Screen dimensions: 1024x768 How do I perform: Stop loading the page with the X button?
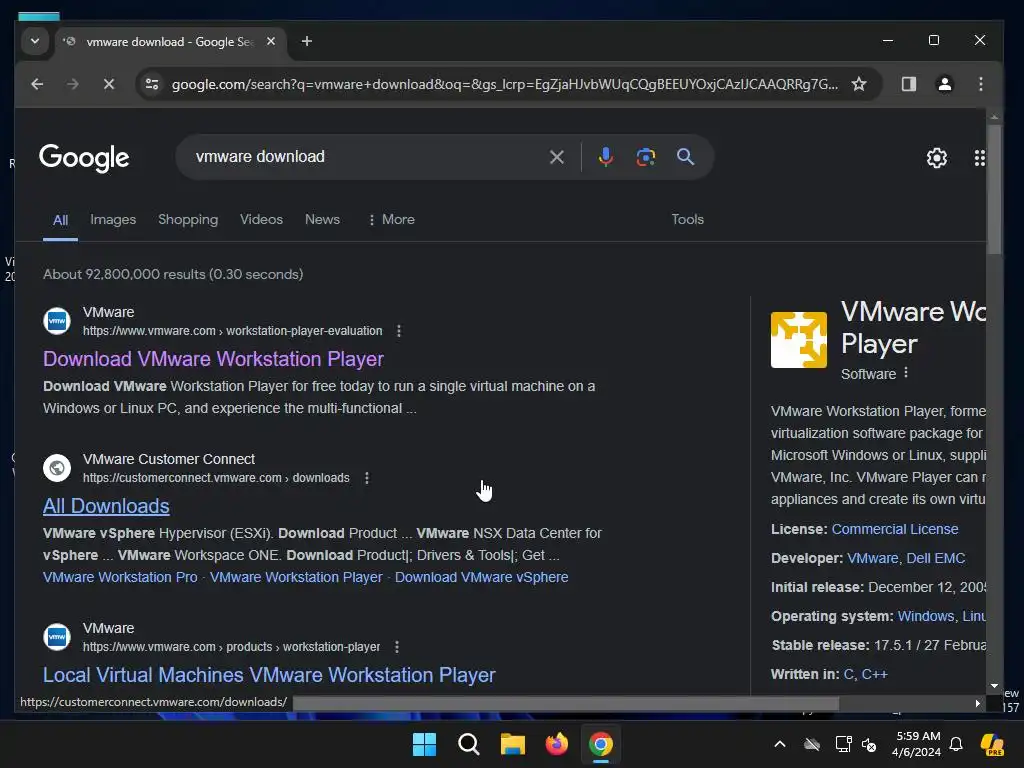(x=108, y=84)
